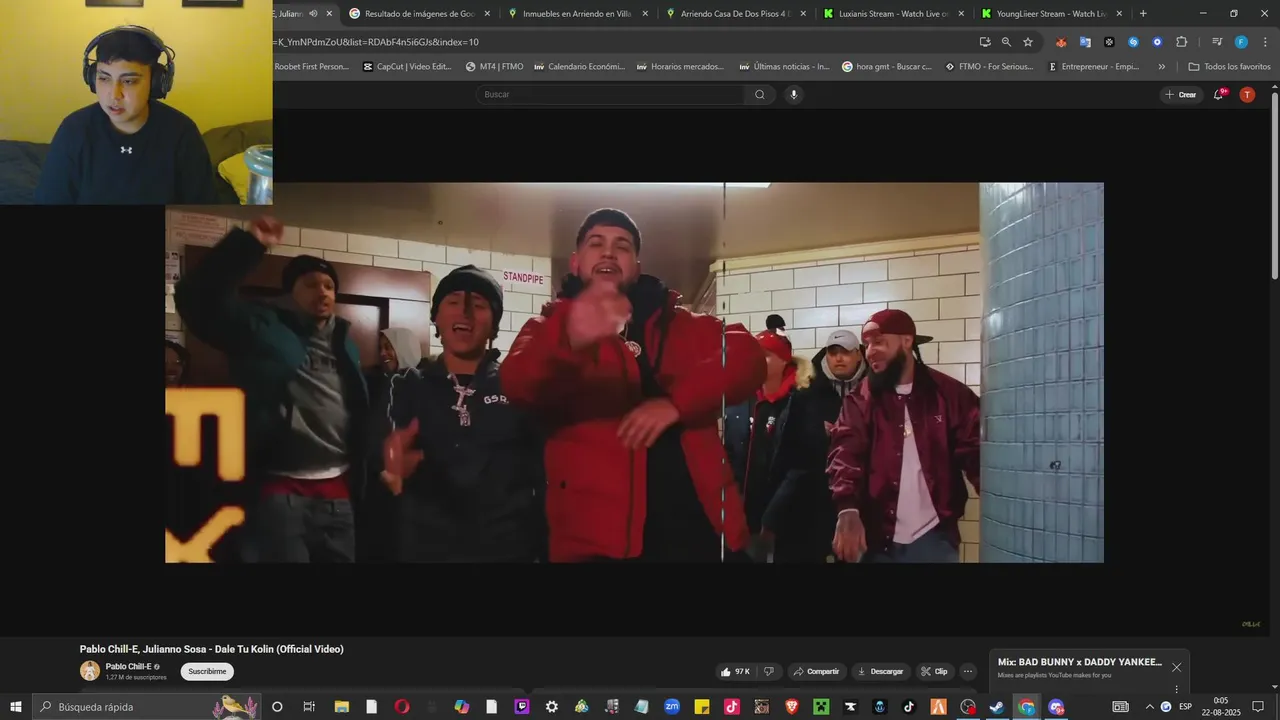This screenshot has width=1280, height=720.
Task: Open the Horarios mercados bookmark
Action: (x=681, y=67)
